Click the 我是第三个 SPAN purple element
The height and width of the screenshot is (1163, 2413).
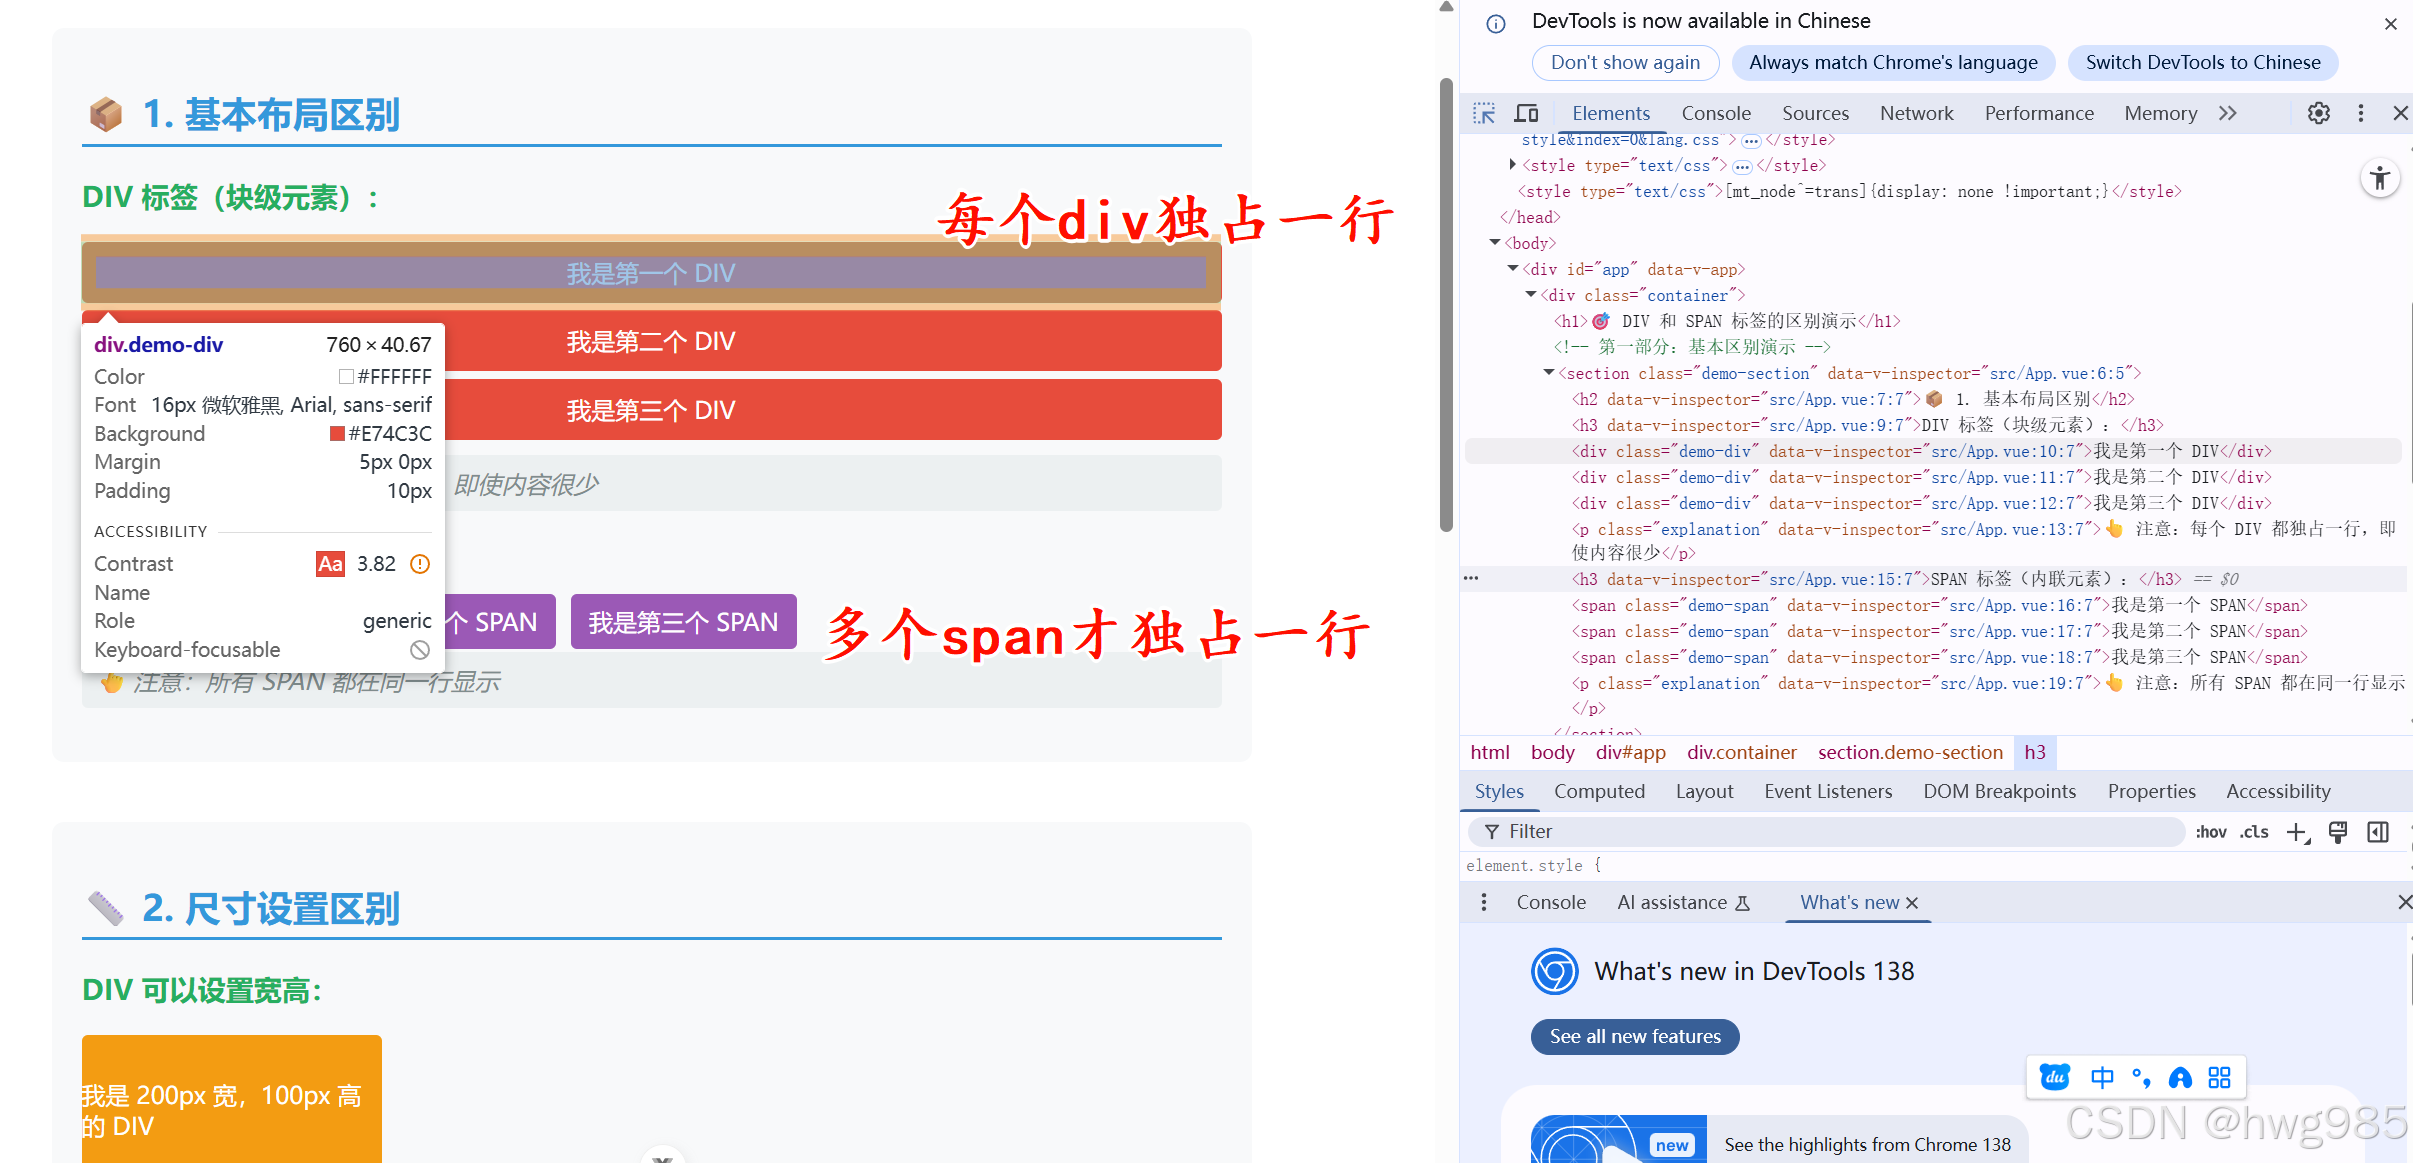click(683, 622)
